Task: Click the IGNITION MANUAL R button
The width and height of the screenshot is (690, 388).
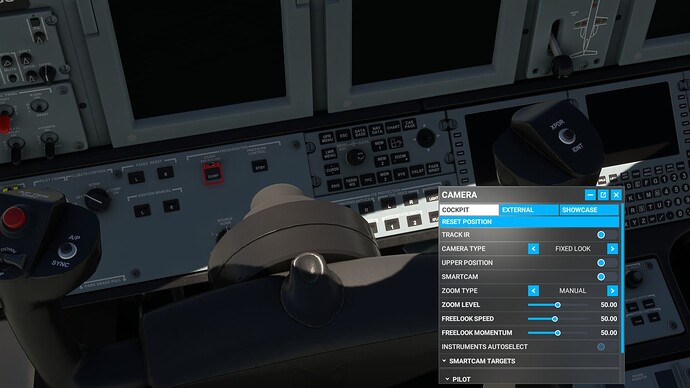Action: pyautogui.click(x=171, y=205)
